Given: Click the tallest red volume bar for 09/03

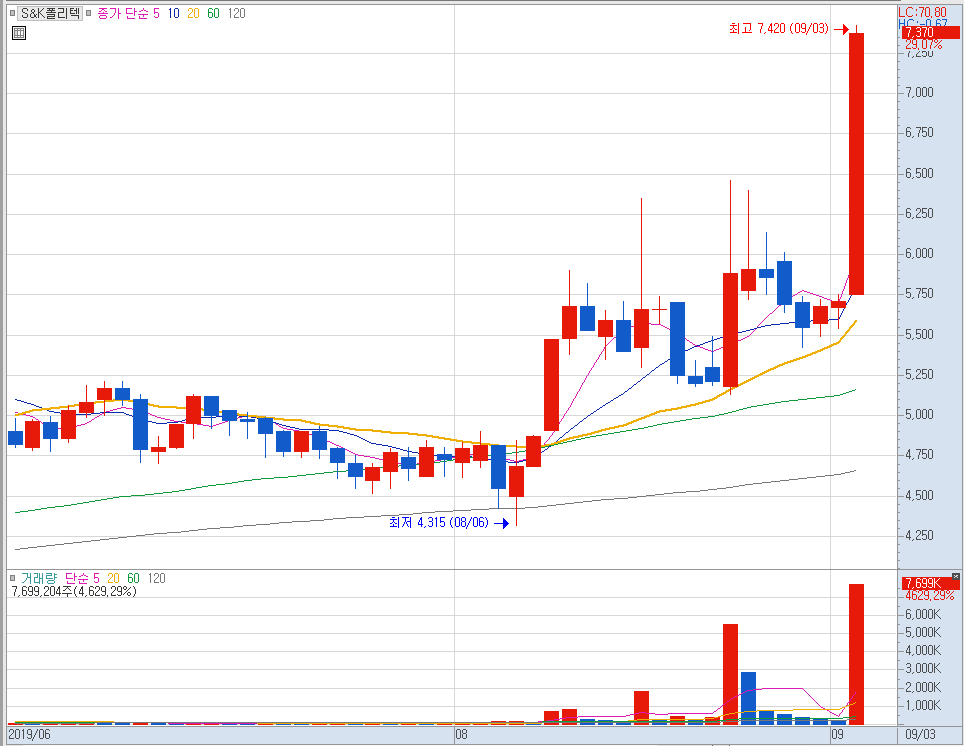Looking at the screenshot, I should pos(856,654).
